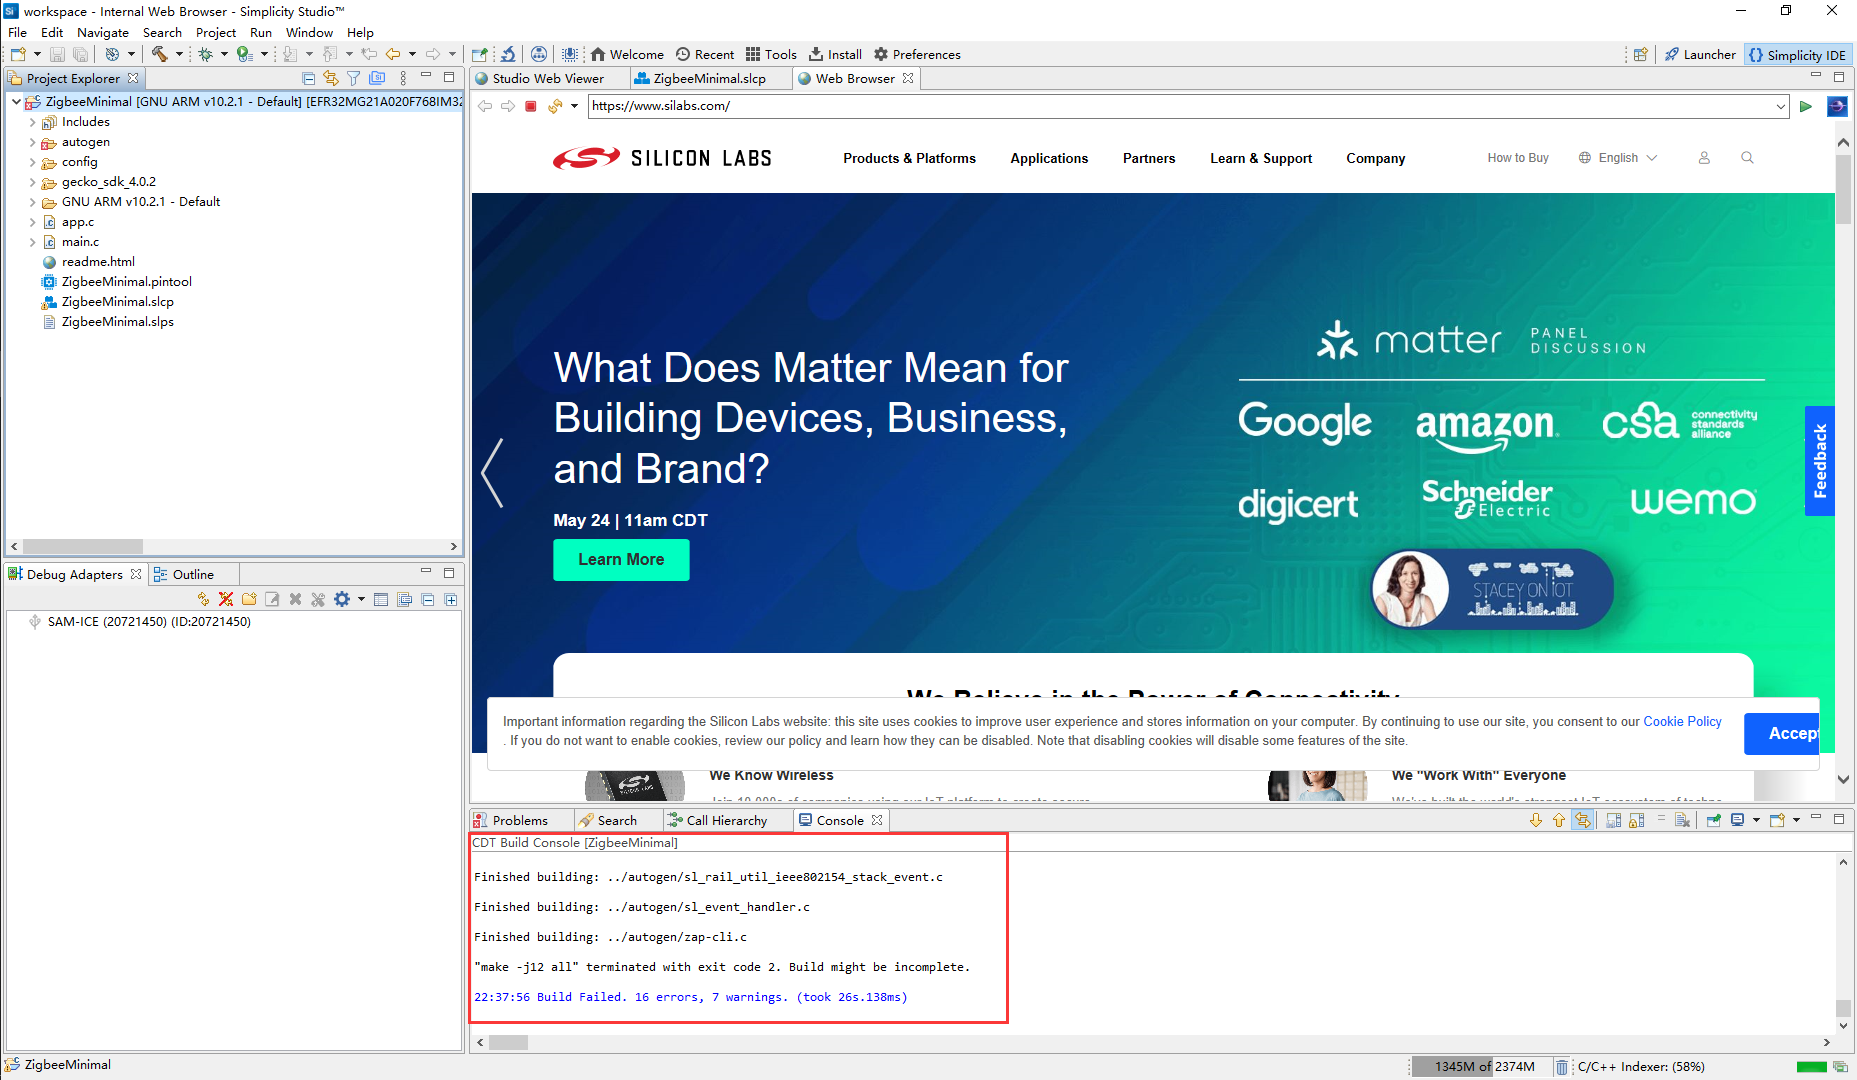Open the URL history dropdown arrow
This screenshot has height=1080, width=1857.
pos(1781,106)
